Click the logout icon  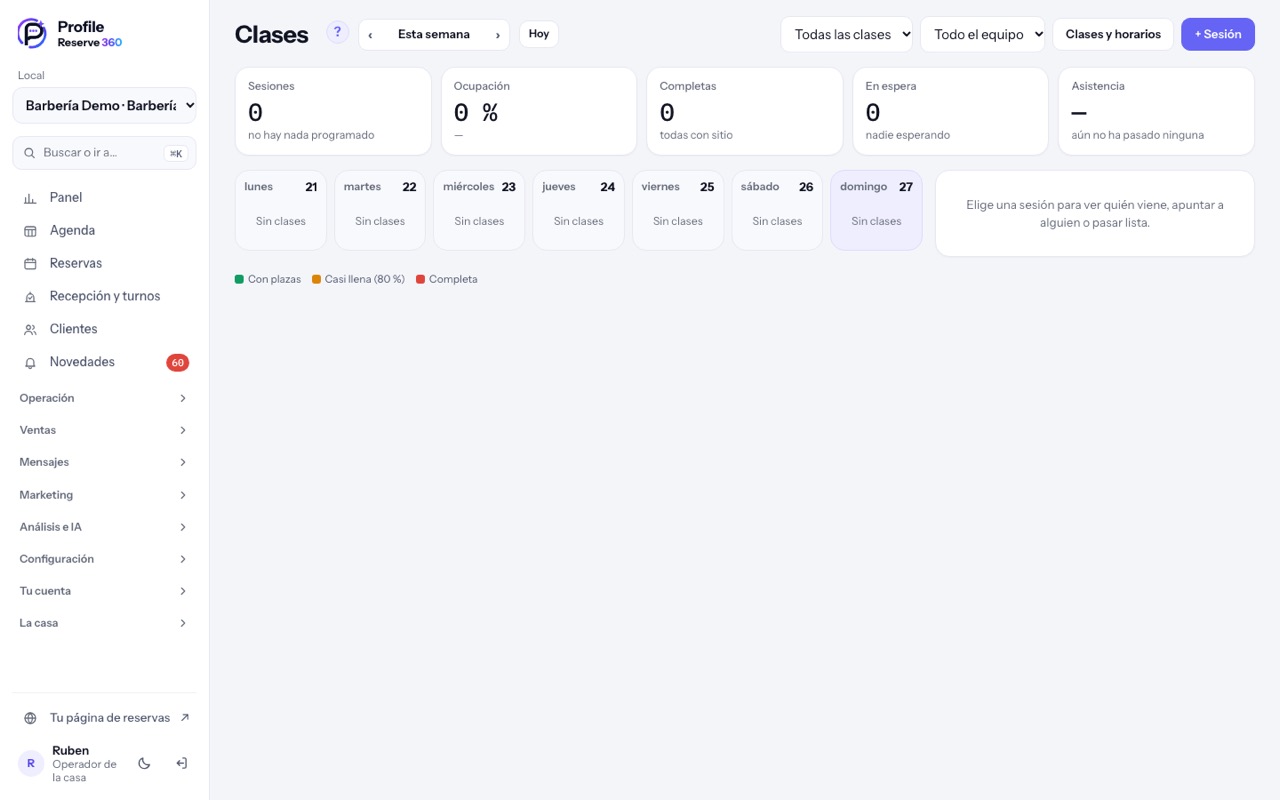pyautogui.click(x=181, y=763)
